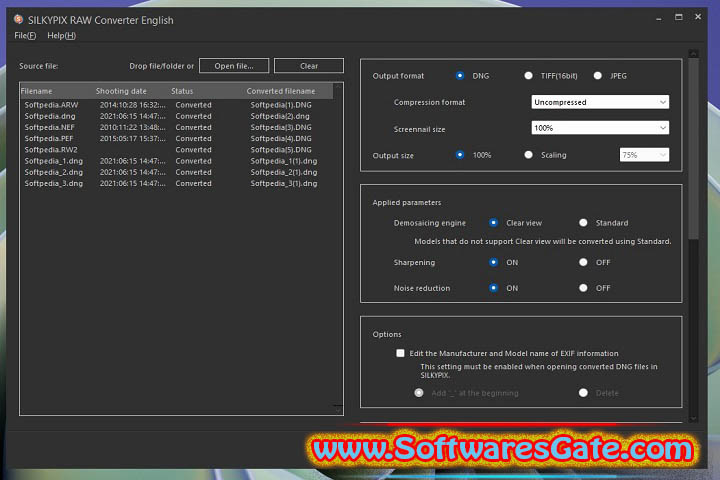This screenshot has height=480, width=720.
Task: Select Softpedia.RW2 in file list
Action: pos(51,150)
